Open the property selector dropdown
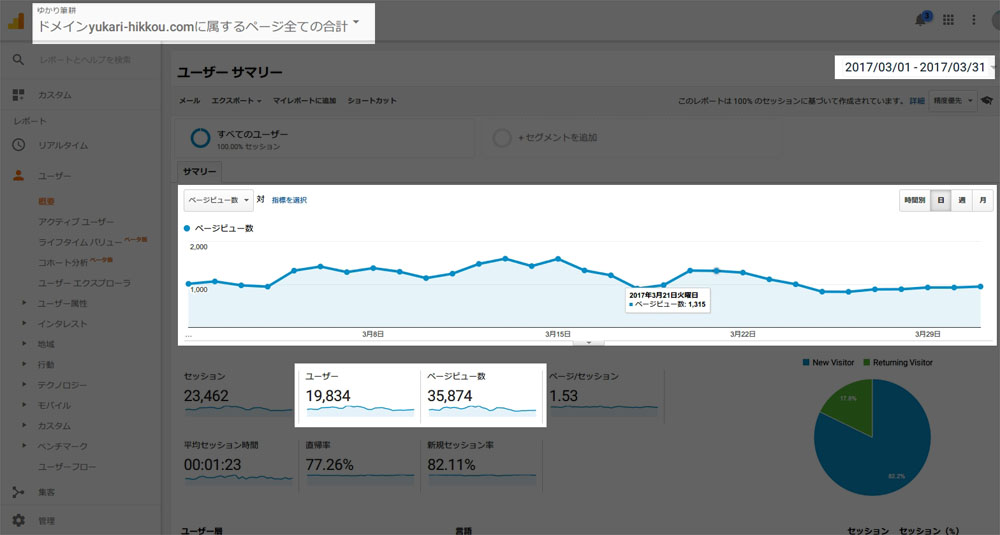Viewport: 1000px width, 535px height. tap(203, 23)
